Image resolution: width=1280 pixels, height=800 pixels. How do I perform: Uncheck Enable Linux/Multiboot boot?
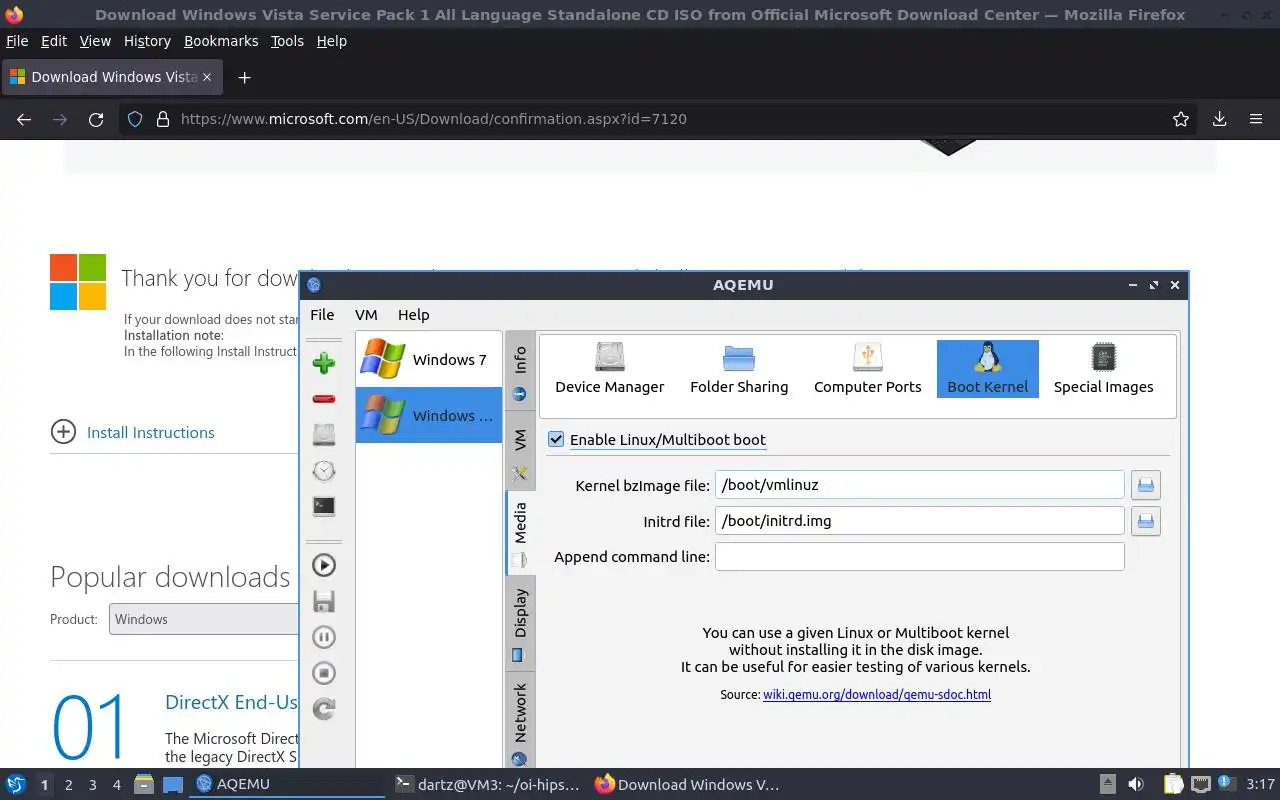[x=556, y=439]
